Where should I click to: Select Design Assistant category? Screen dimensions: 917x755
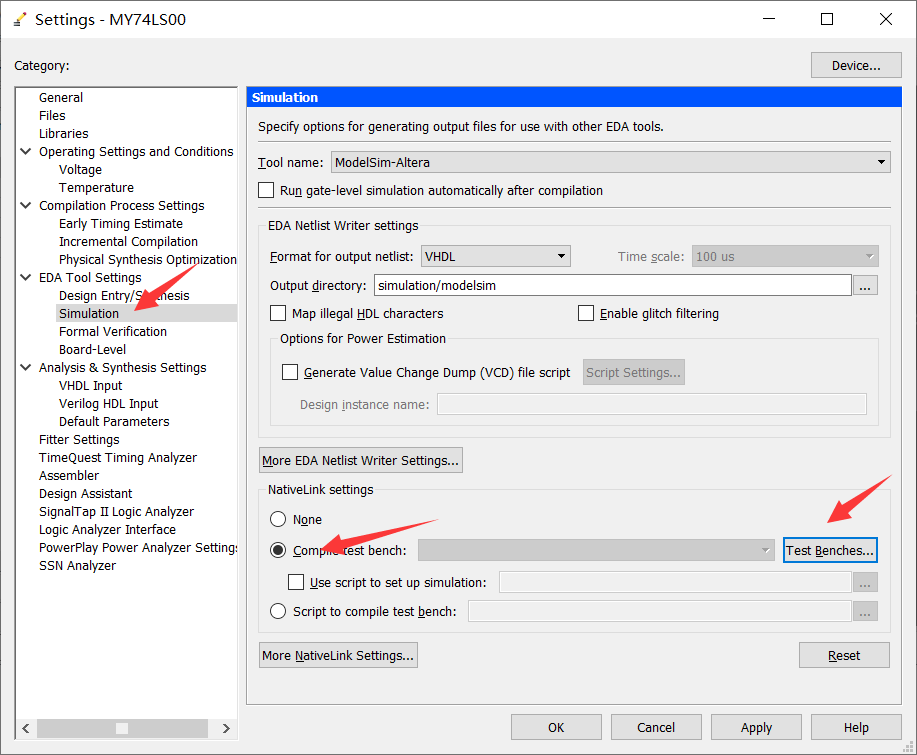click(85, 494)
